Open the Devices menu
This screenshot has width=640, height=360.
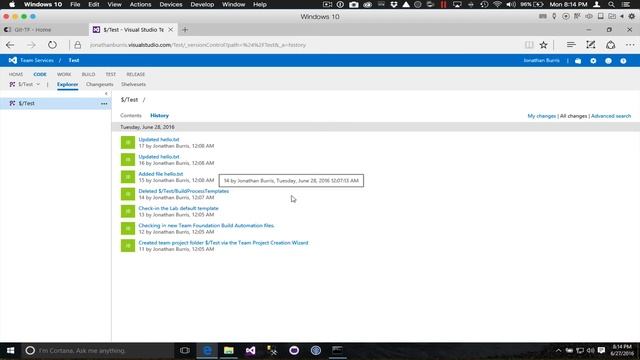[171, 4]
